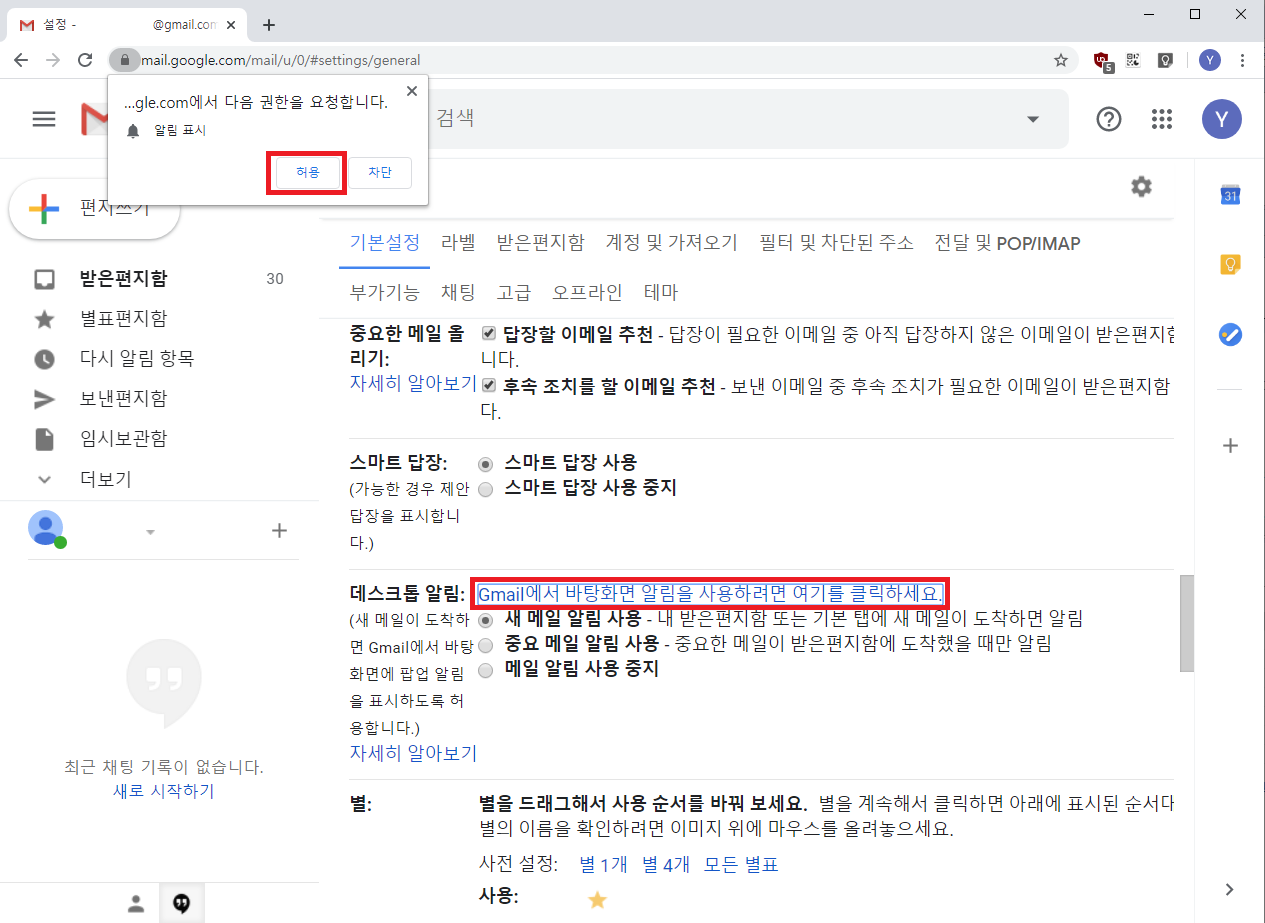The image size is (1265, 923).
Task: Open the lightbulb extension icon in toolbar
Action: click(1165, 60)
